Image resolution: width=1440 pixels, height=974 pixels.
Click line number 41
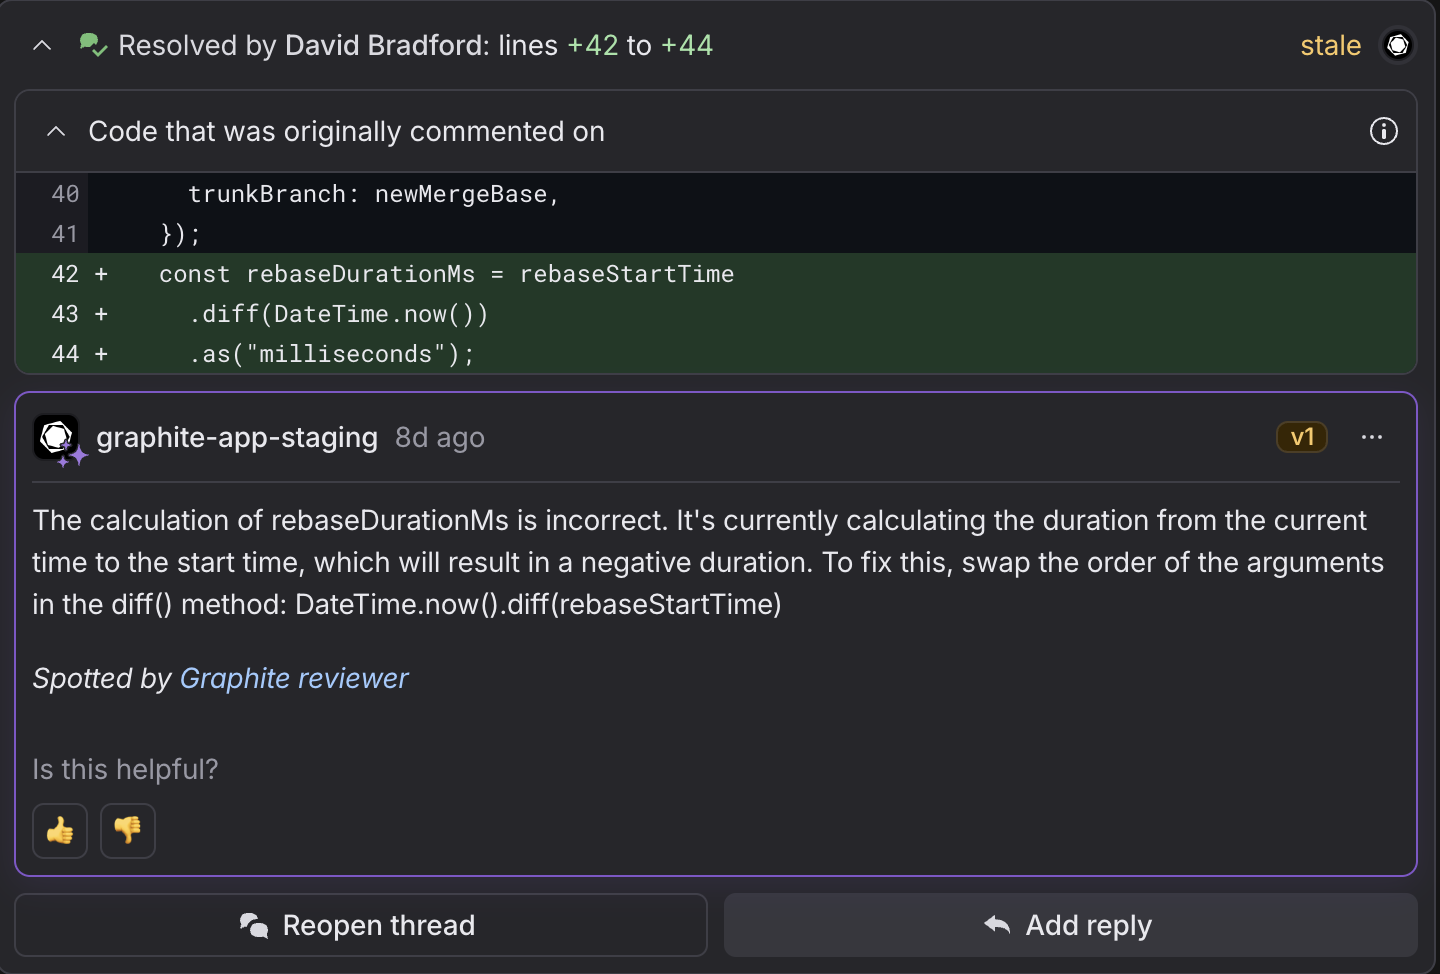click(x=65, y=234)
